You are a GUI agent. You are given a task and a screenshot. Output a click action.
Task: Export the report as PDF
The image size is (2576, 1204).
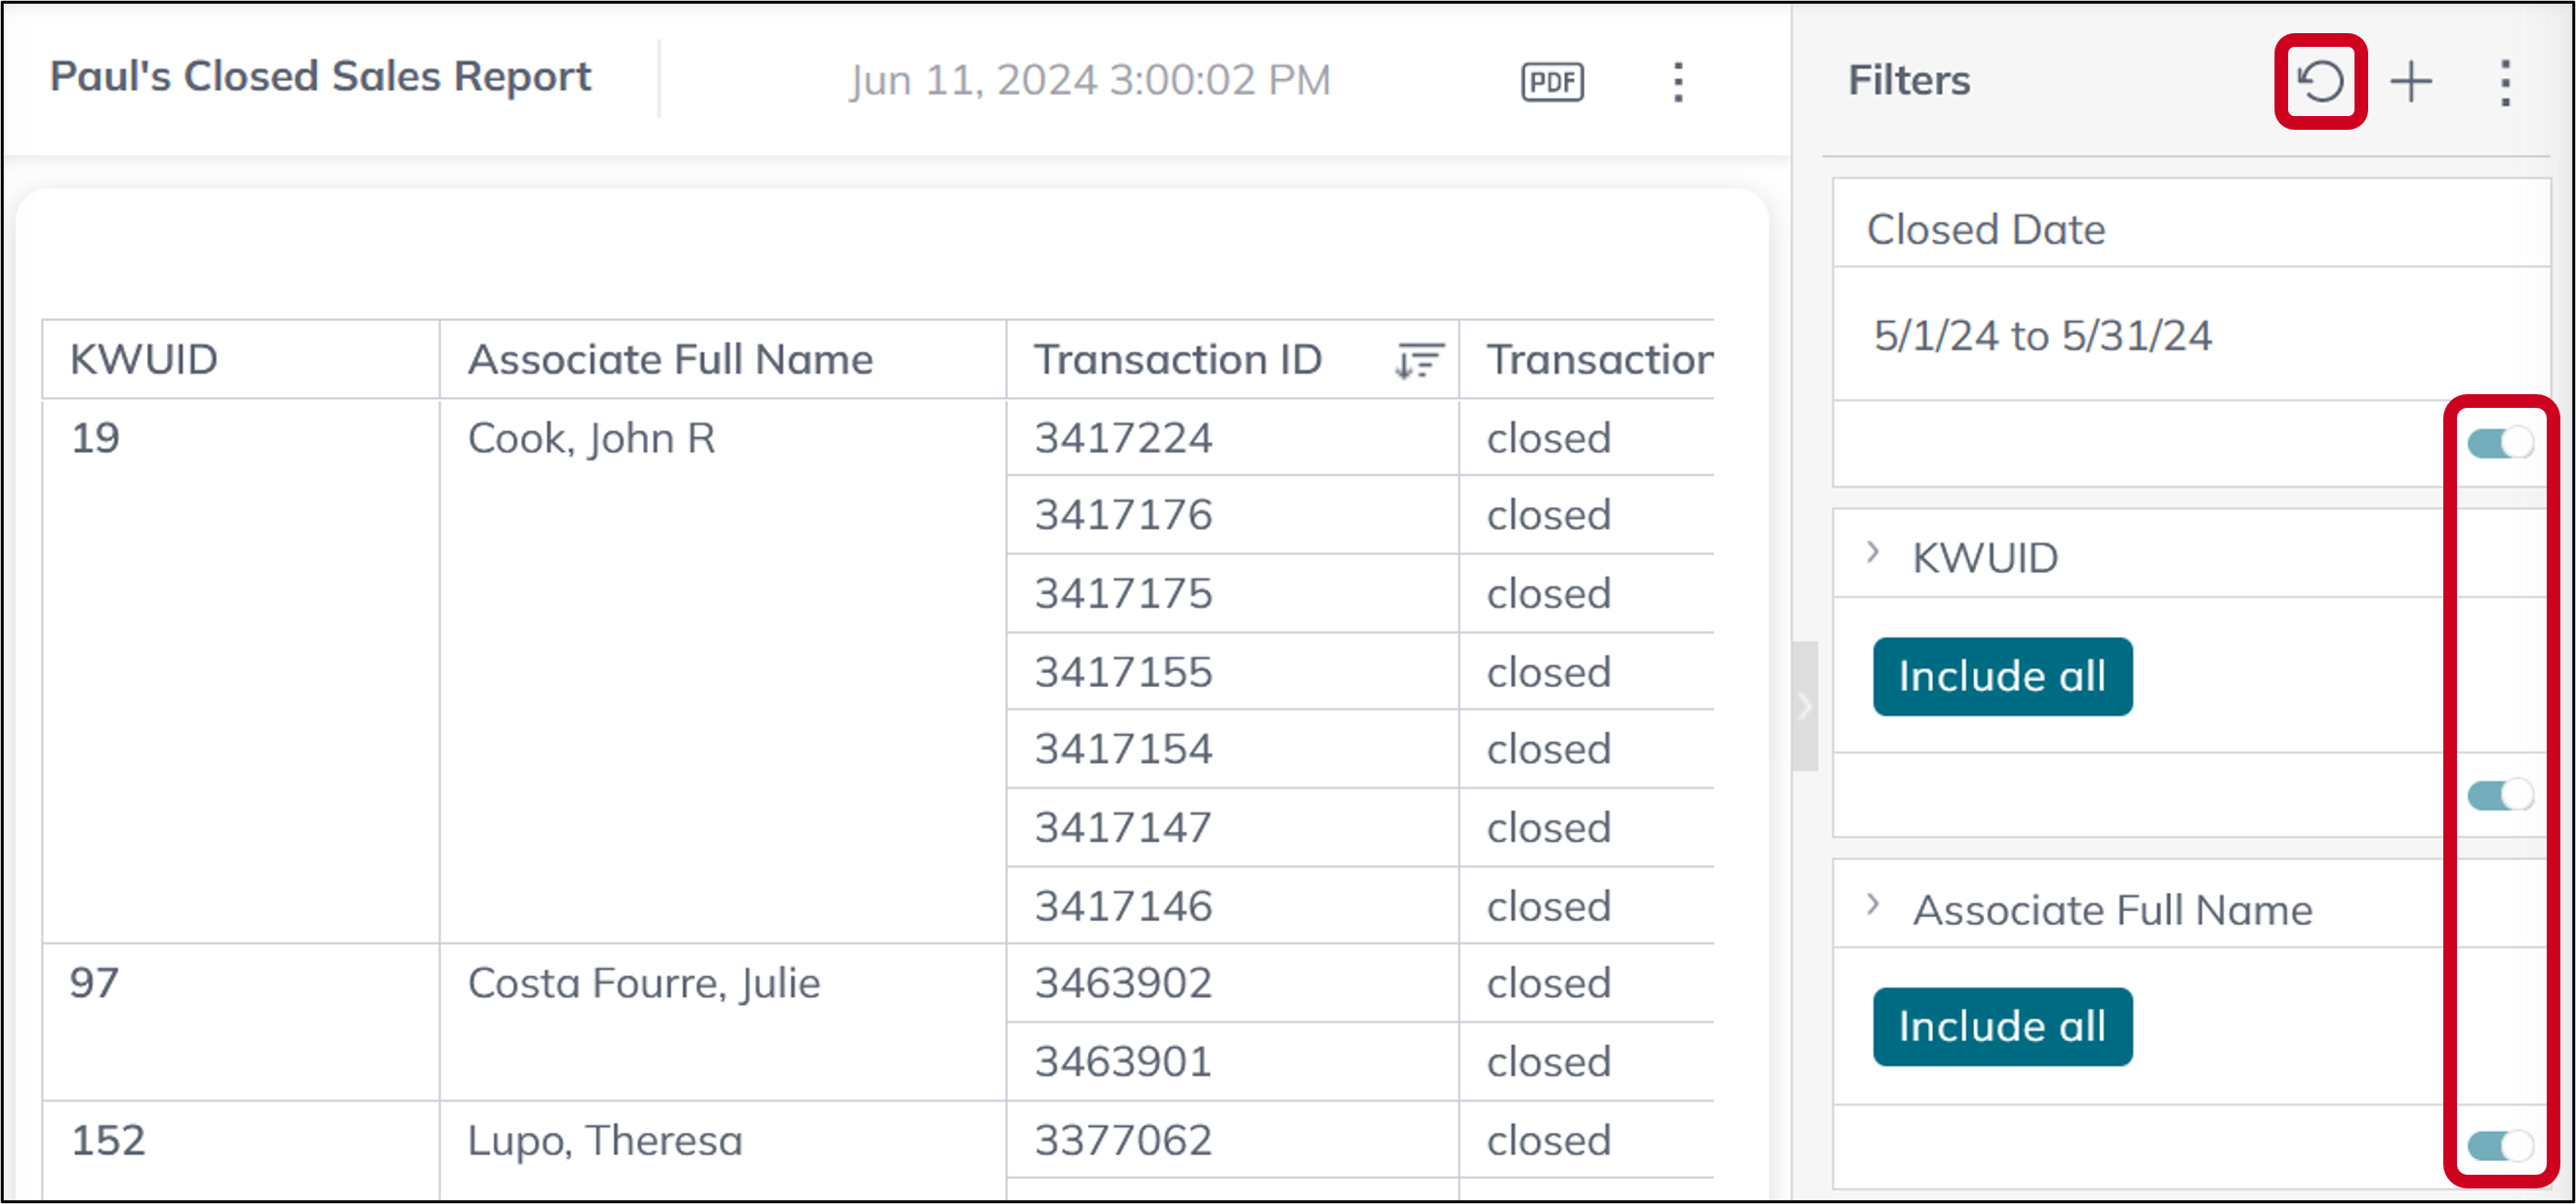coord(1551,80)
